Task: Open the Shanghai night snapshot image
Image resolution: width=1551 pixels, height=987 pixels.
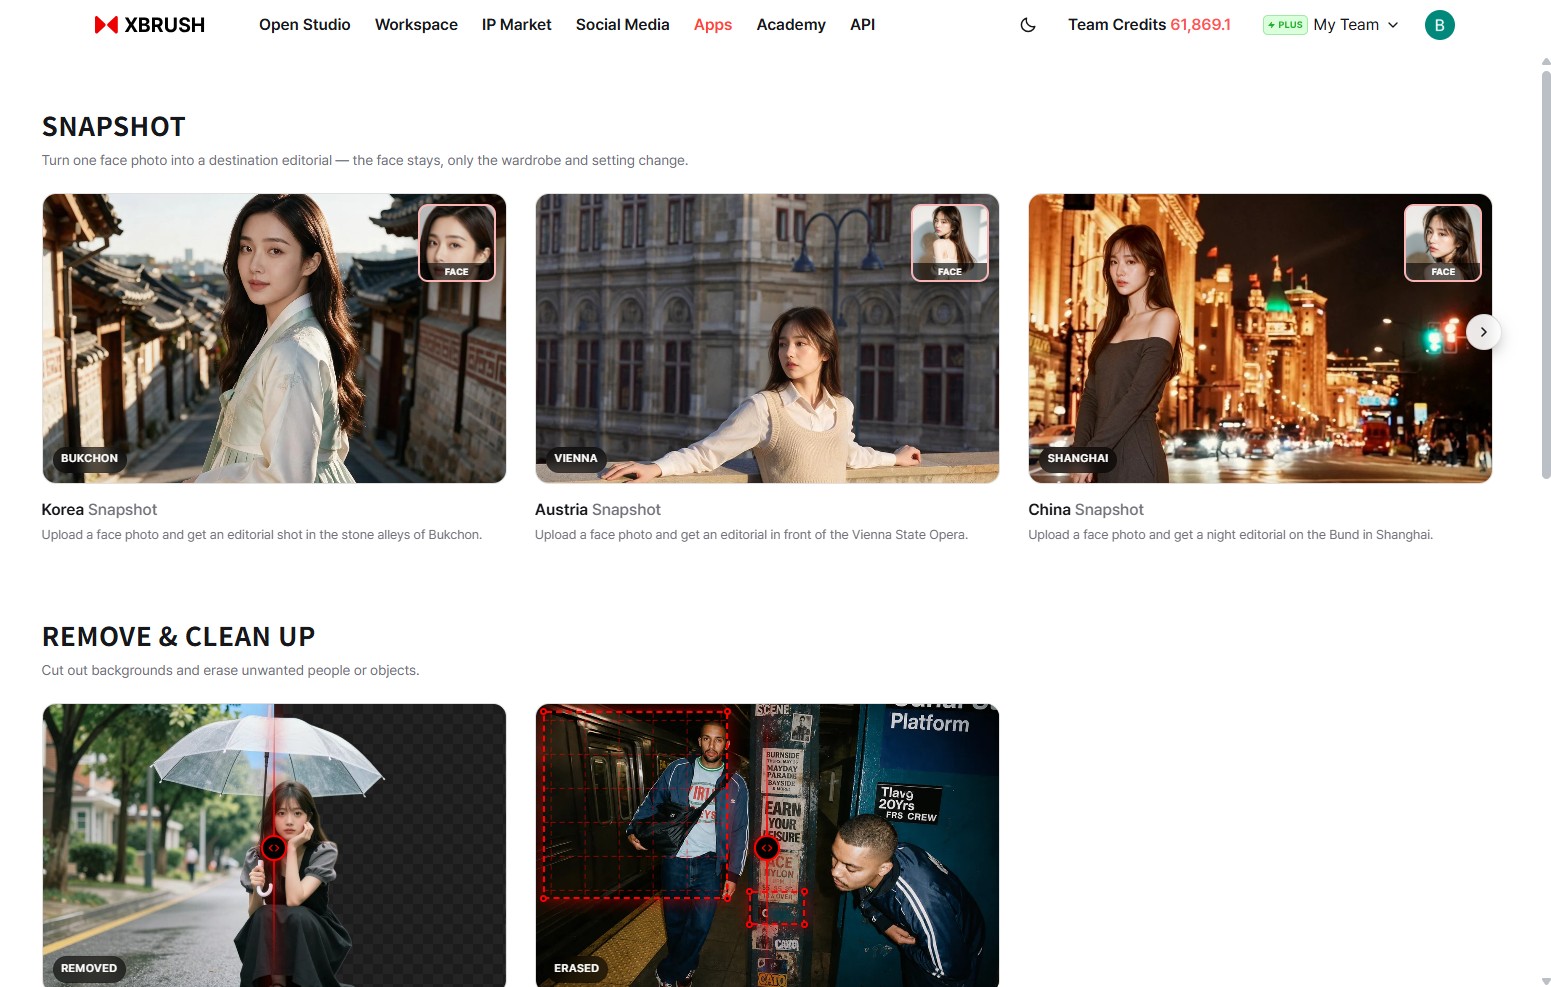Action: 1260,338
